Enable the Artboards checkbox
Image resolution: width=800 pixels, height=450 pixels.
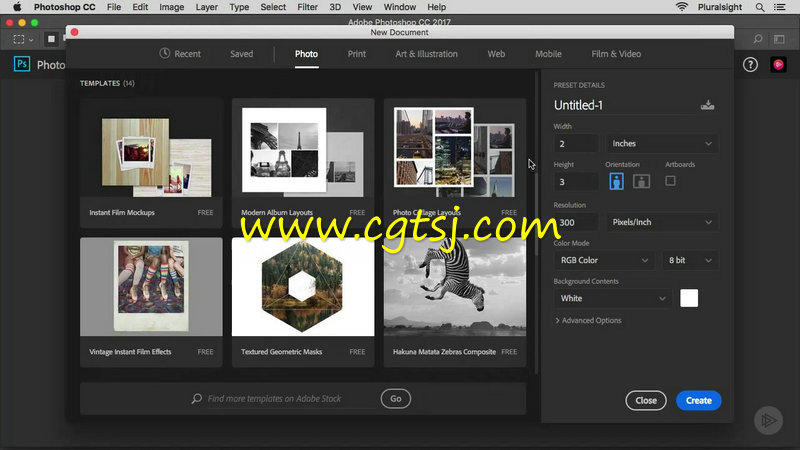[670, 181]
